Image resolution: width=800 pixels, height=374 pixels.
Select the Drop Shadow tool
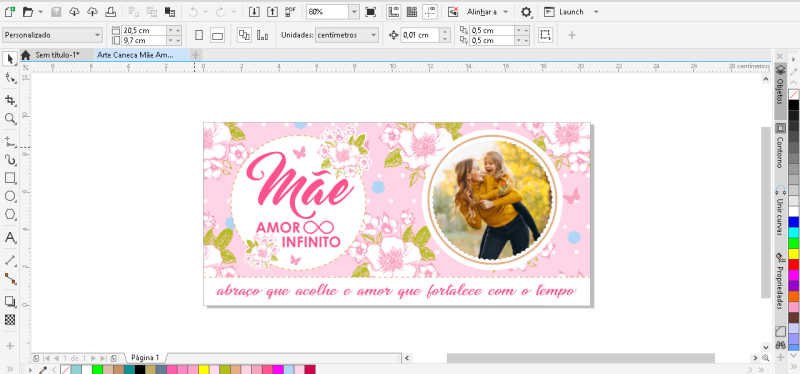tap(10, 302)
